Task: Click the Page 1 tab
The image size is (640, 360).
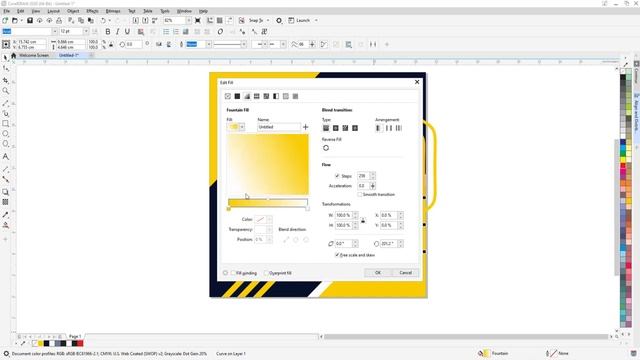Action: point(75,336)
